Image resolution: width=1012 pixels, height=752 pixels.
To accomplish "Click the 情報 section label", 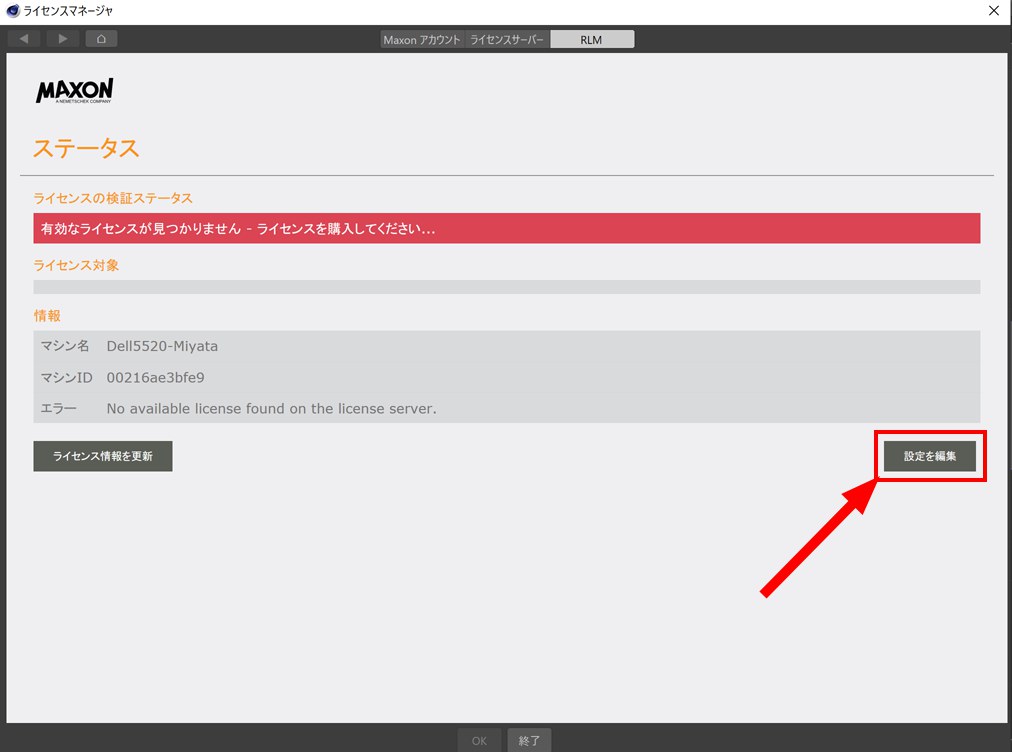I will click(47, 316).
